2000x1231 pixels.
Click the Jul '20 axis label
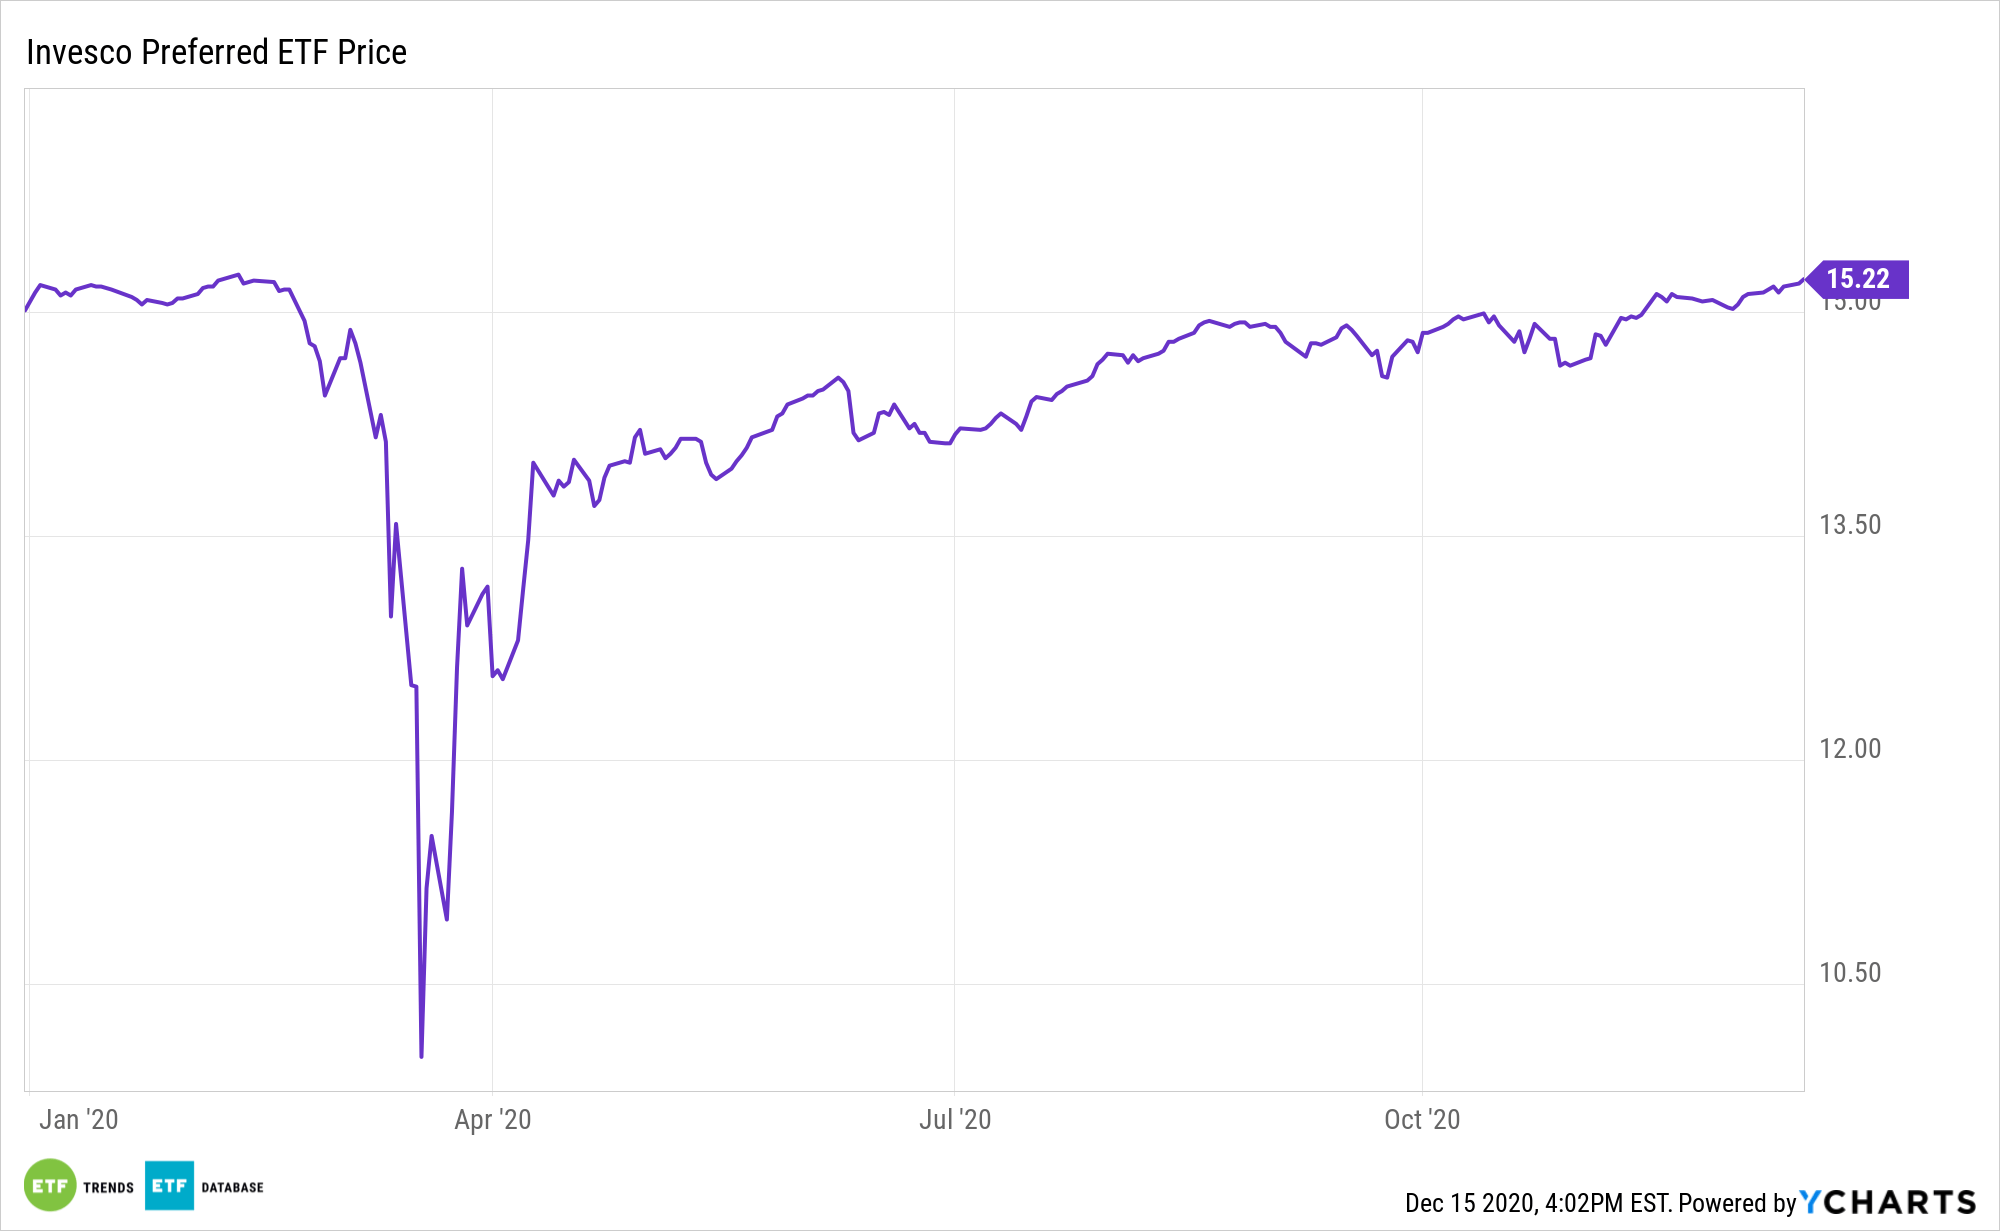click(954, 1119)
